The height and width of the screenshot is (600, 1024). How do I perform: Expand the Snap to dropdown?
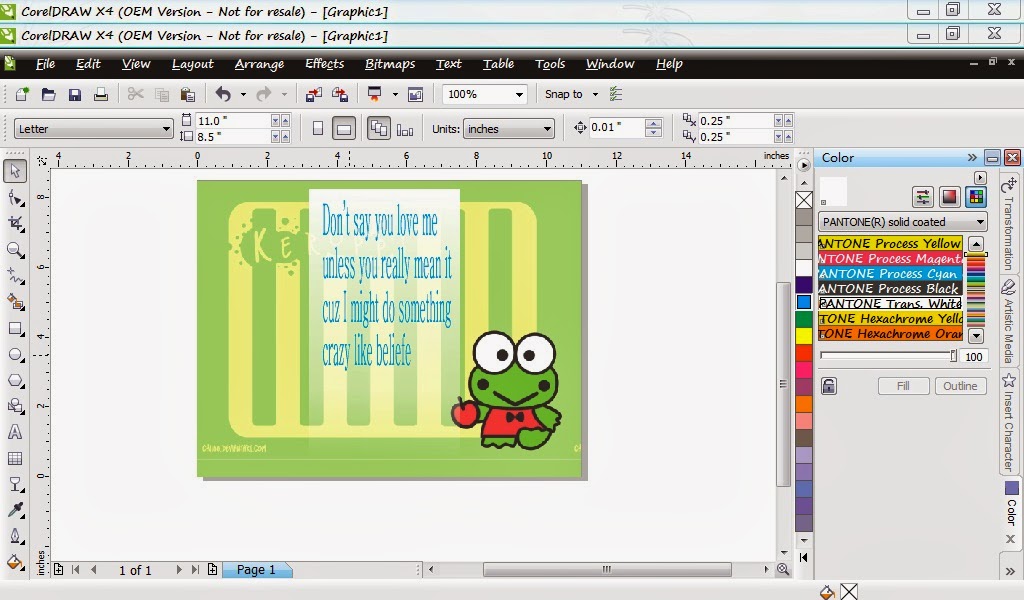pyautogui.click(x=595, y=95)
